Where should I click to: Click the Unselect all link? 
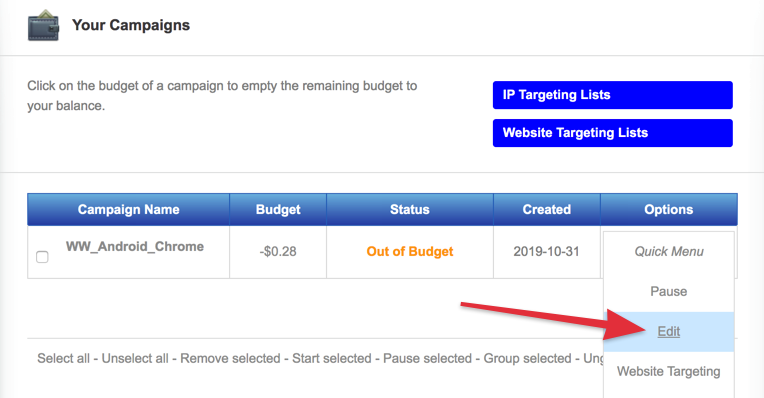135,359
